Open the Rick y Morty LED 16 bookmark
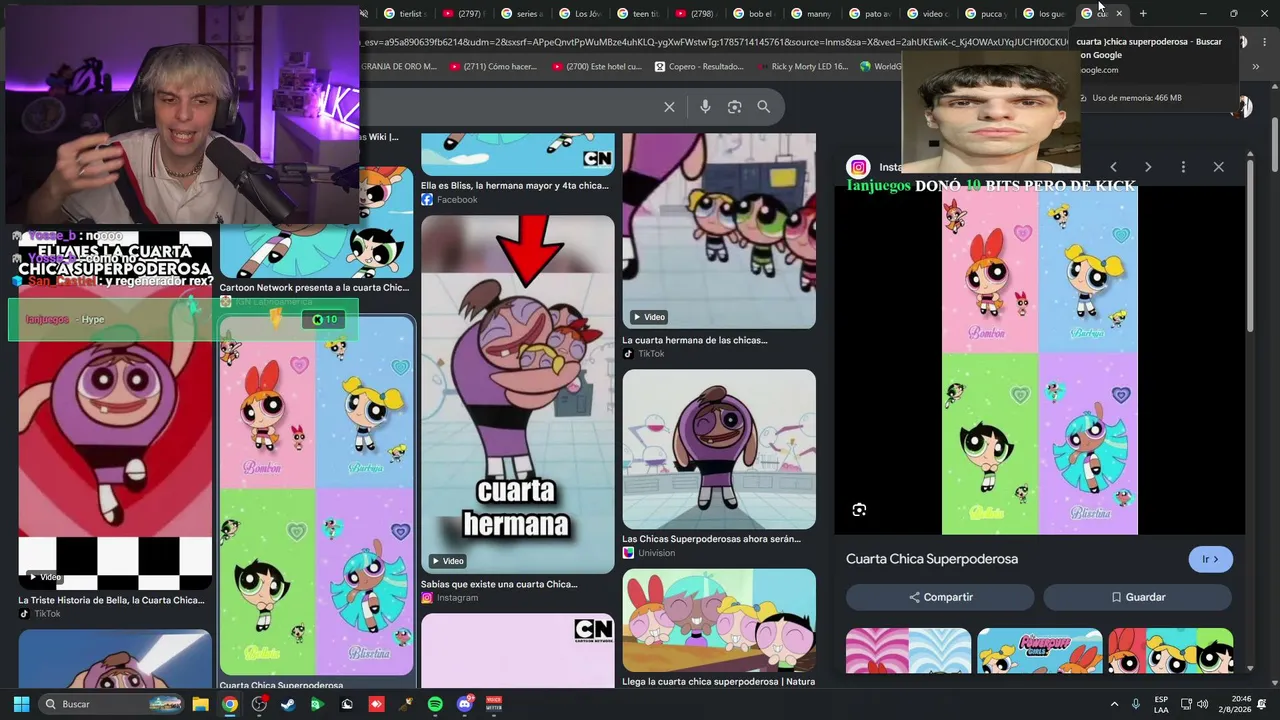Viewport: 1280px width, 720px height. click(x=803, y=67)
